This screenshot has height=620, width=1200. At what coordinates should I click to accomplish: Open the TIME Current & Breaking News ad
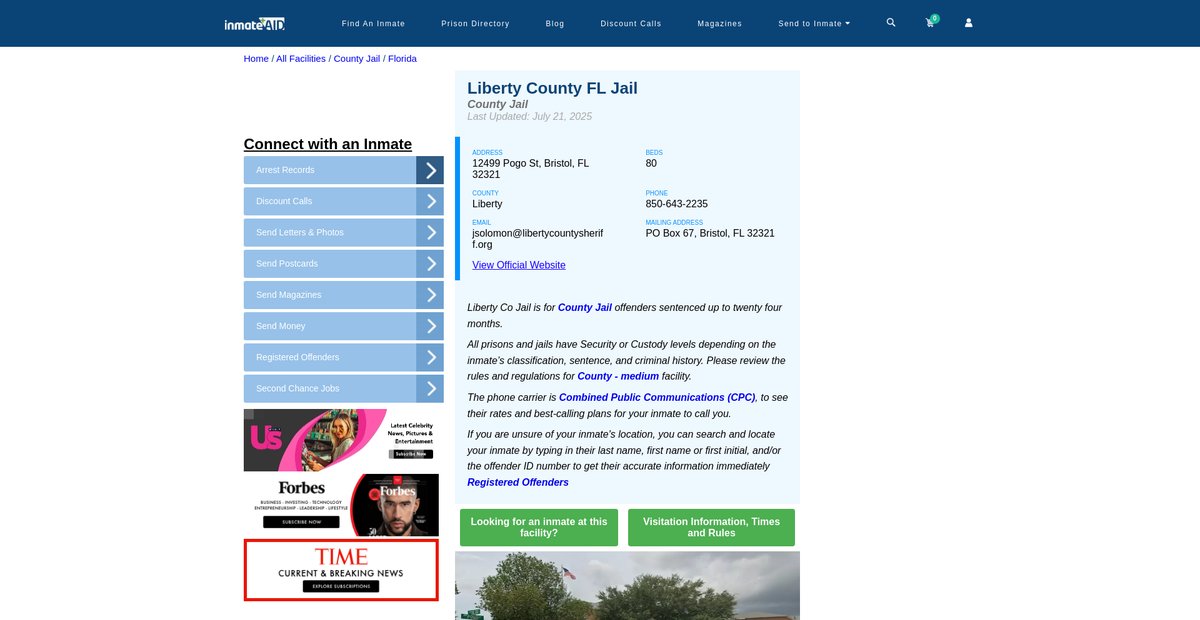(x=341, y=570)
